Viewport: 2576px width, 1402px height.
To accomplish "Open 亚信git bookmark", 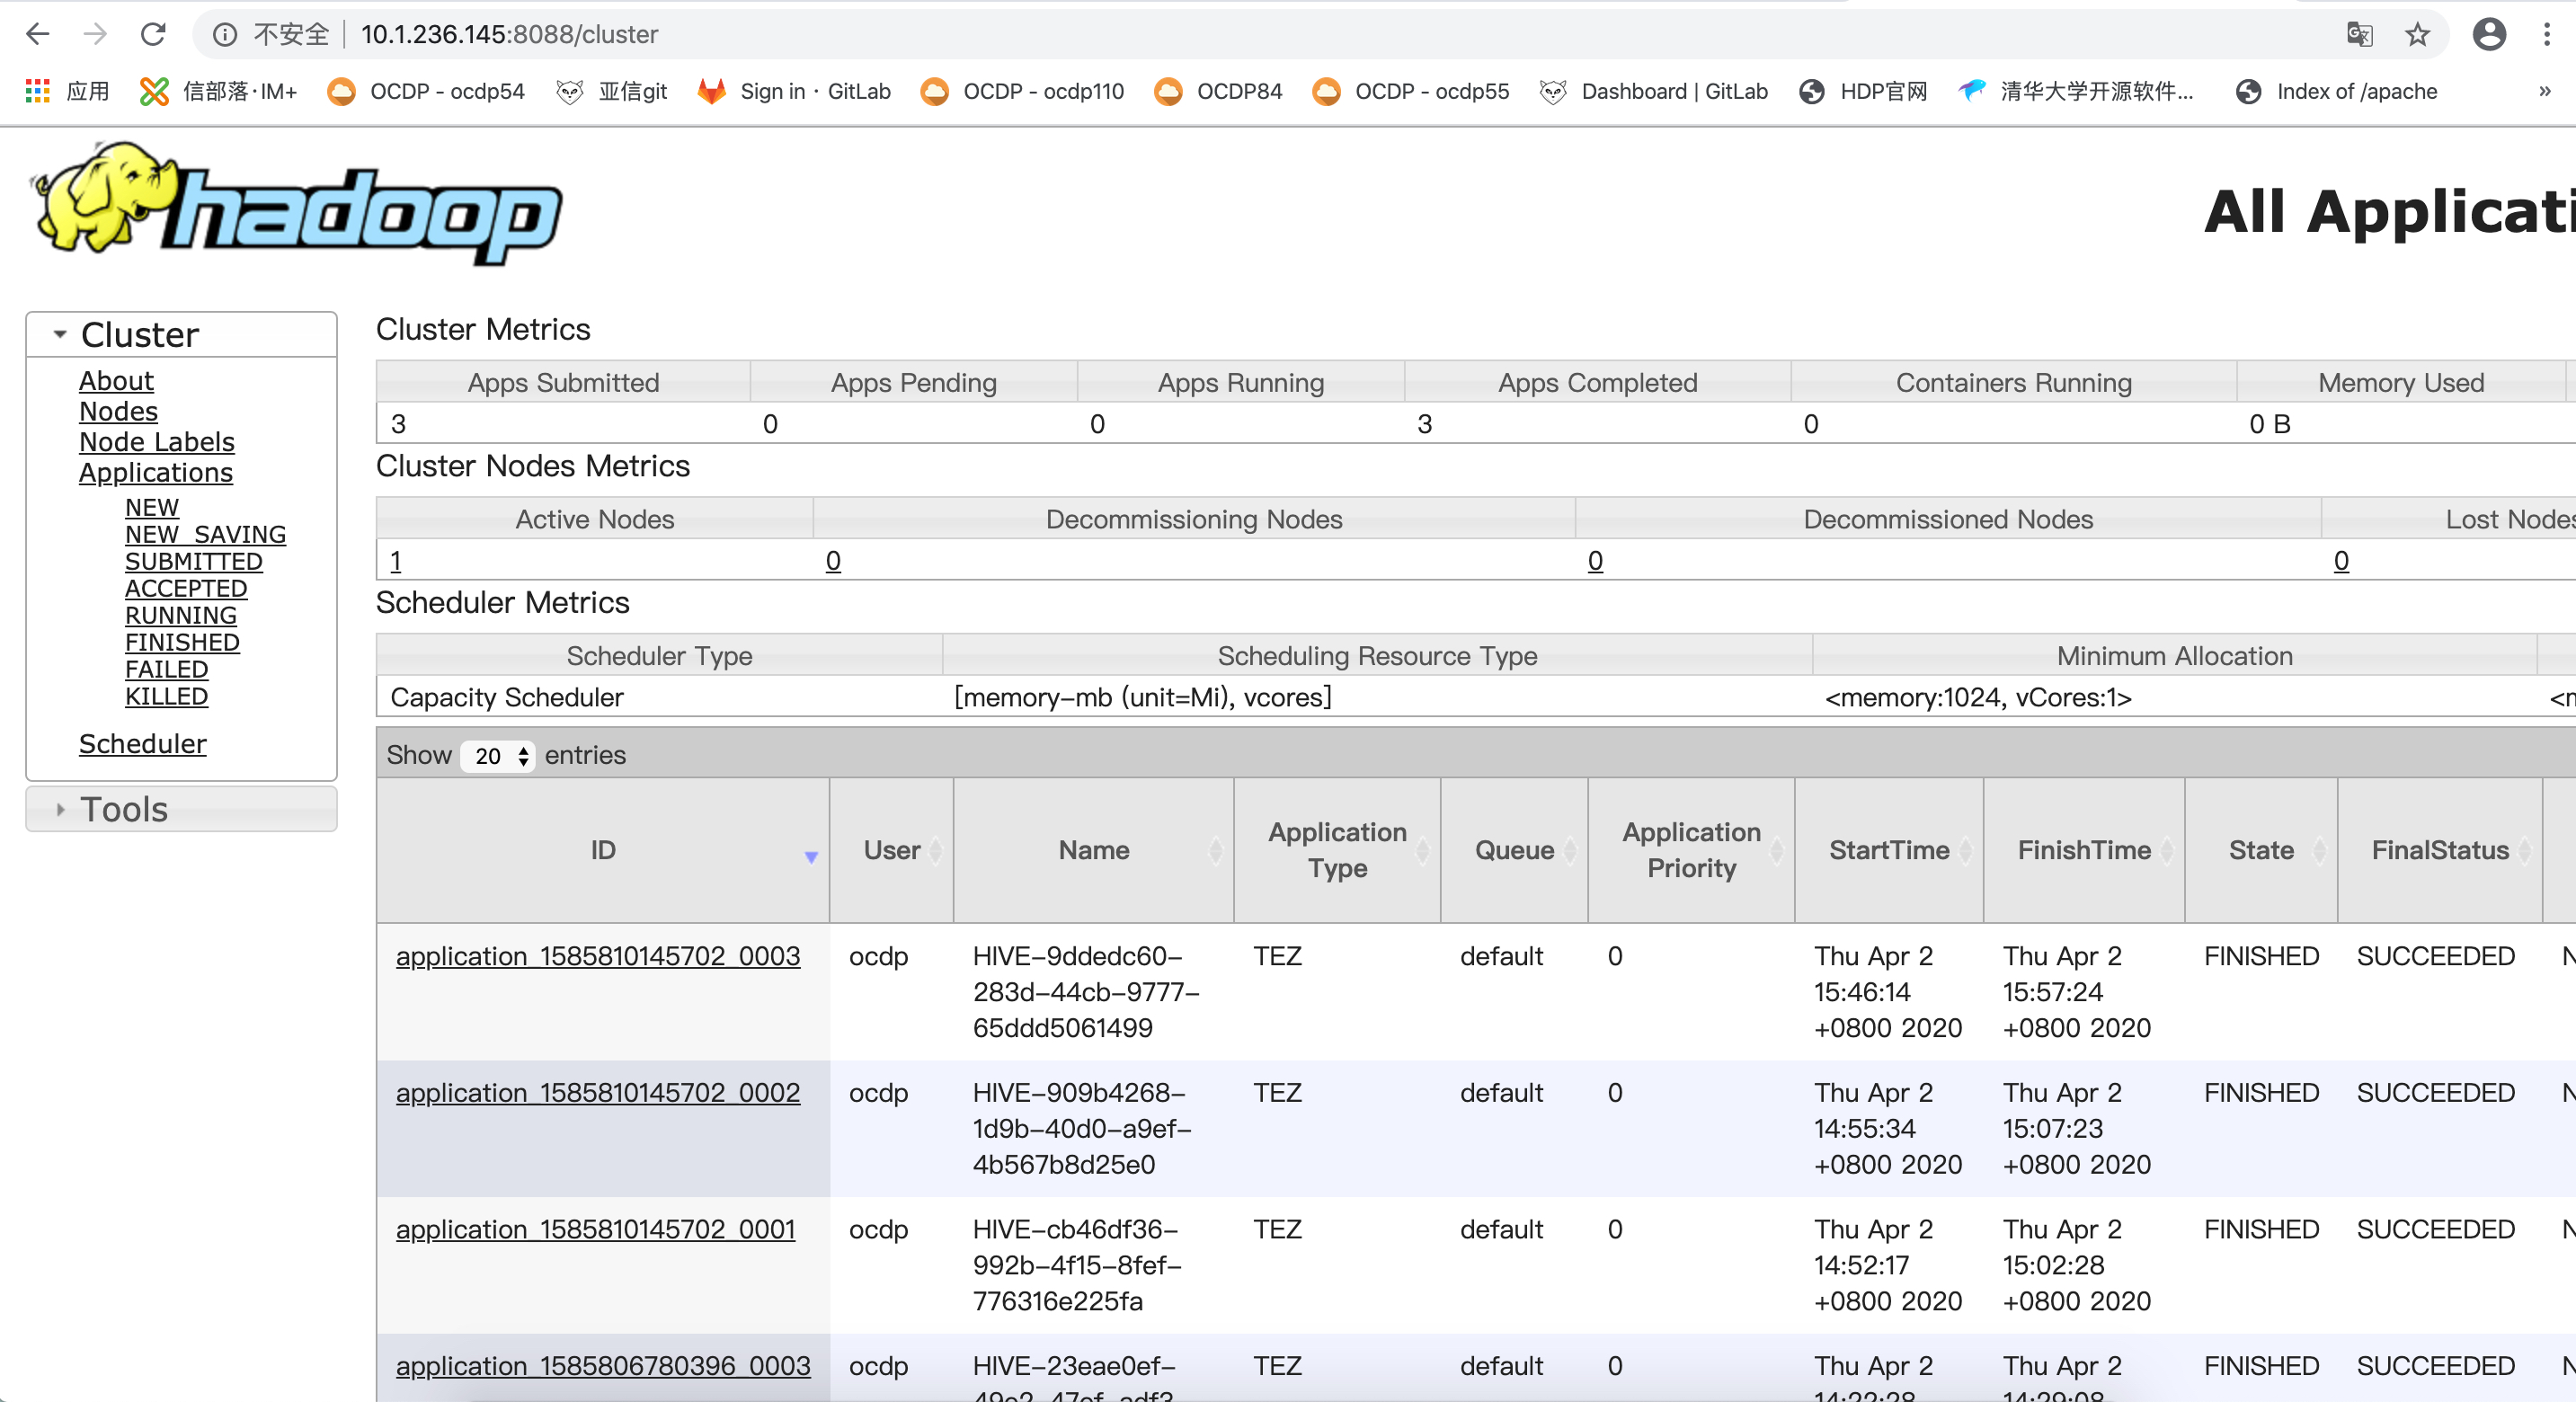I will click(x=611, y=91).
